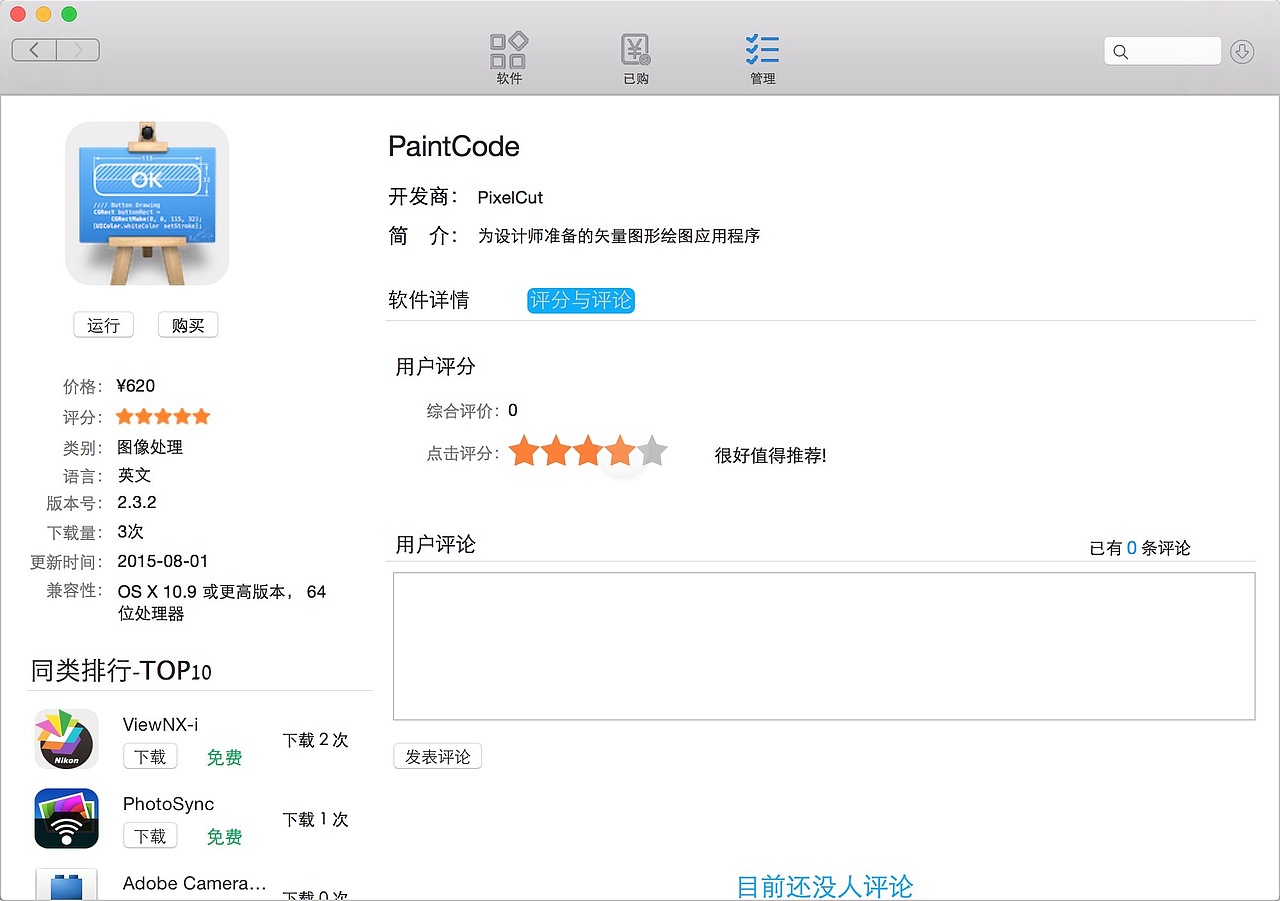Image resolution: width=1280 pixels, height=901 pixels.
Task: Download PhotoSync with its 下载 button
Action: click(150, 836)
